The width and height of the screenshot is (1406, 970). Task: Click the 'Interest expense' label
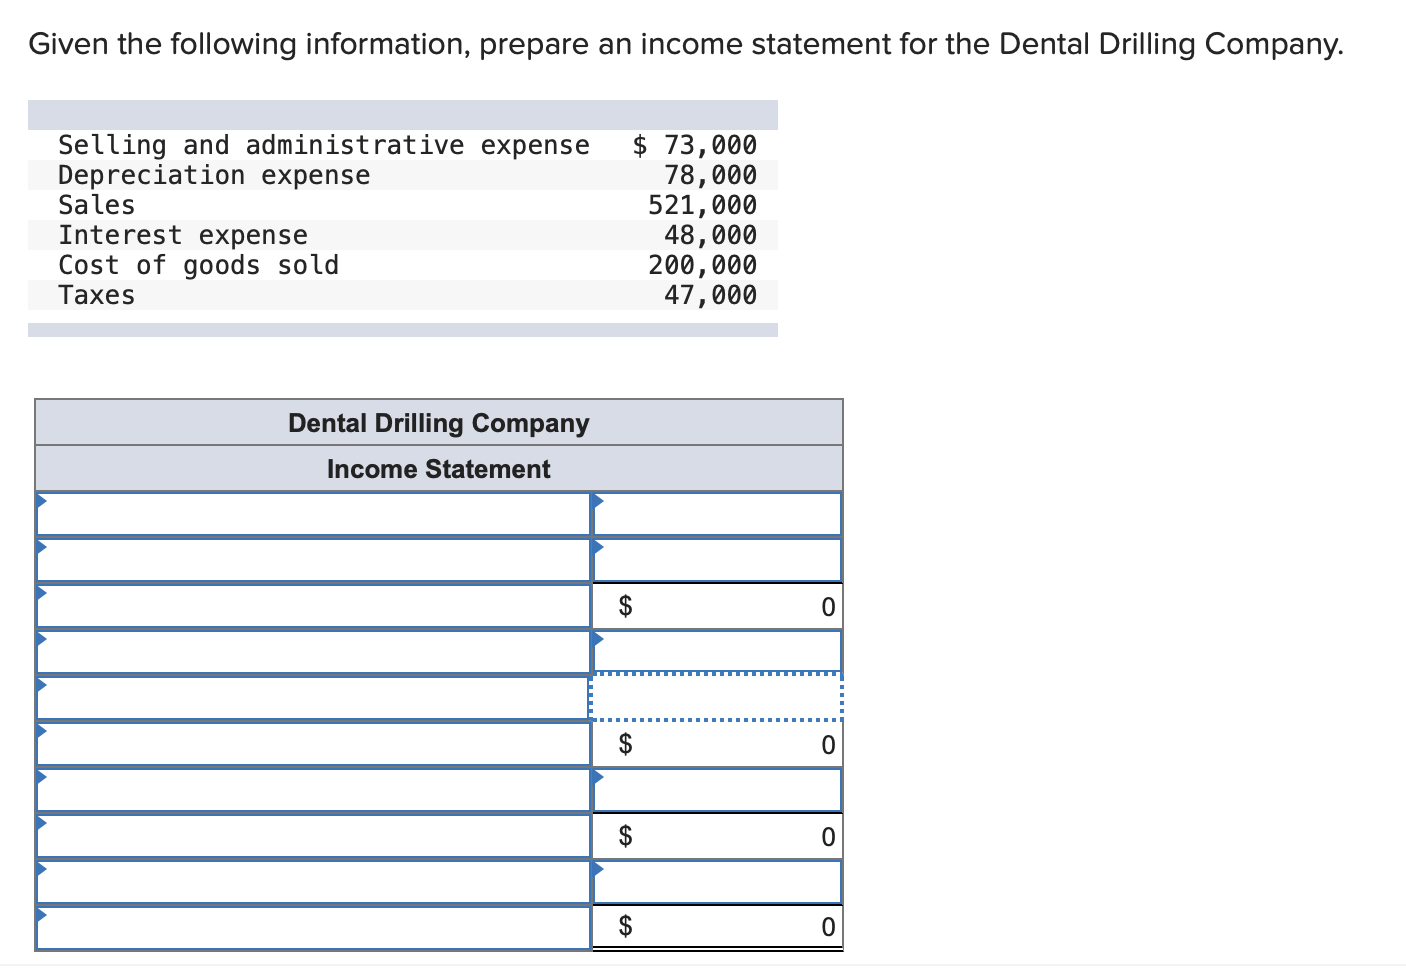183,235
